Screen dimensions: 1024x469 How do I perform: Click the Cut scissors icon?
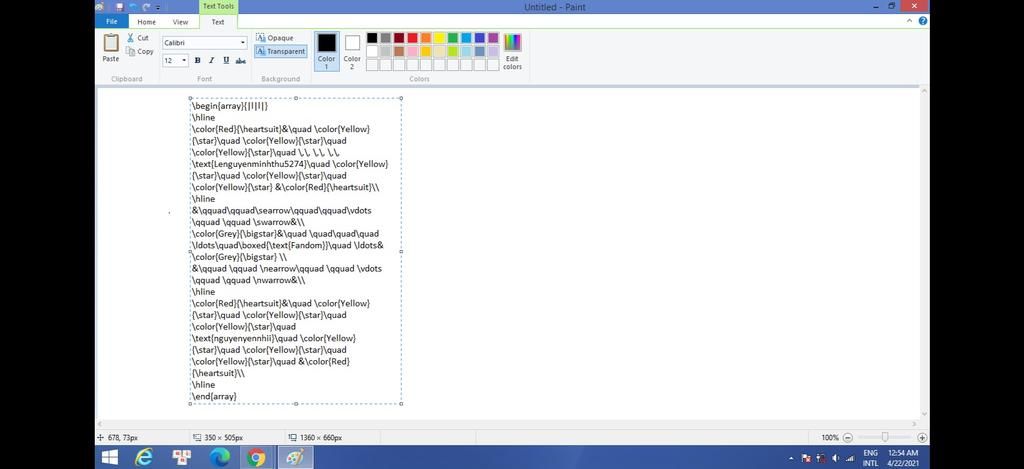tap(131, 38)
